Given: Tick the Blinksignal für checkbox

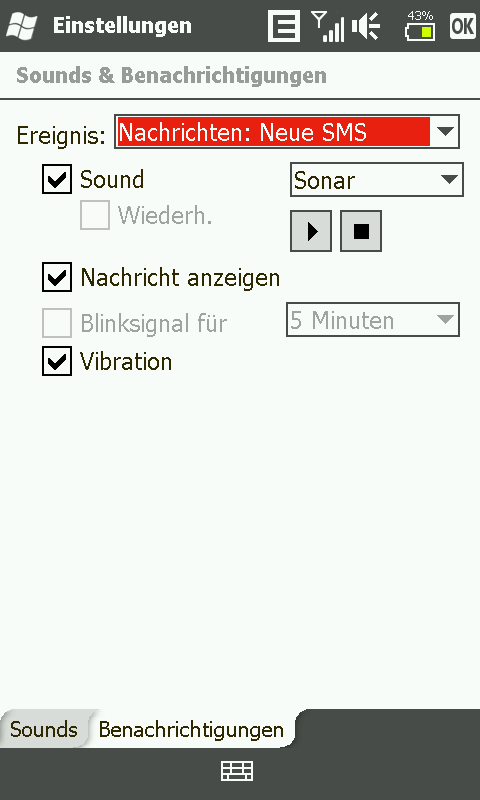Looking at the screenshot, I should click(x=57, y=322).
